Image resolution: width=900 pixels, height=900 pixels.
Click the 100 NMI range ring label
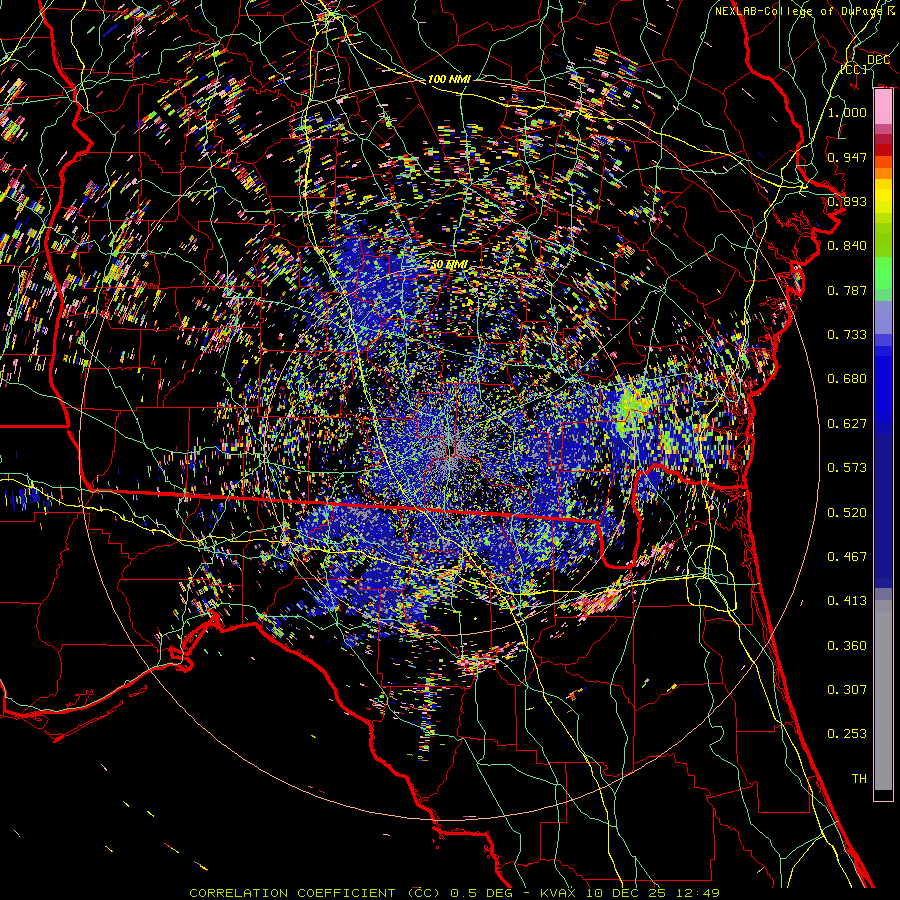pyautogui.click(x=449, y=79)
